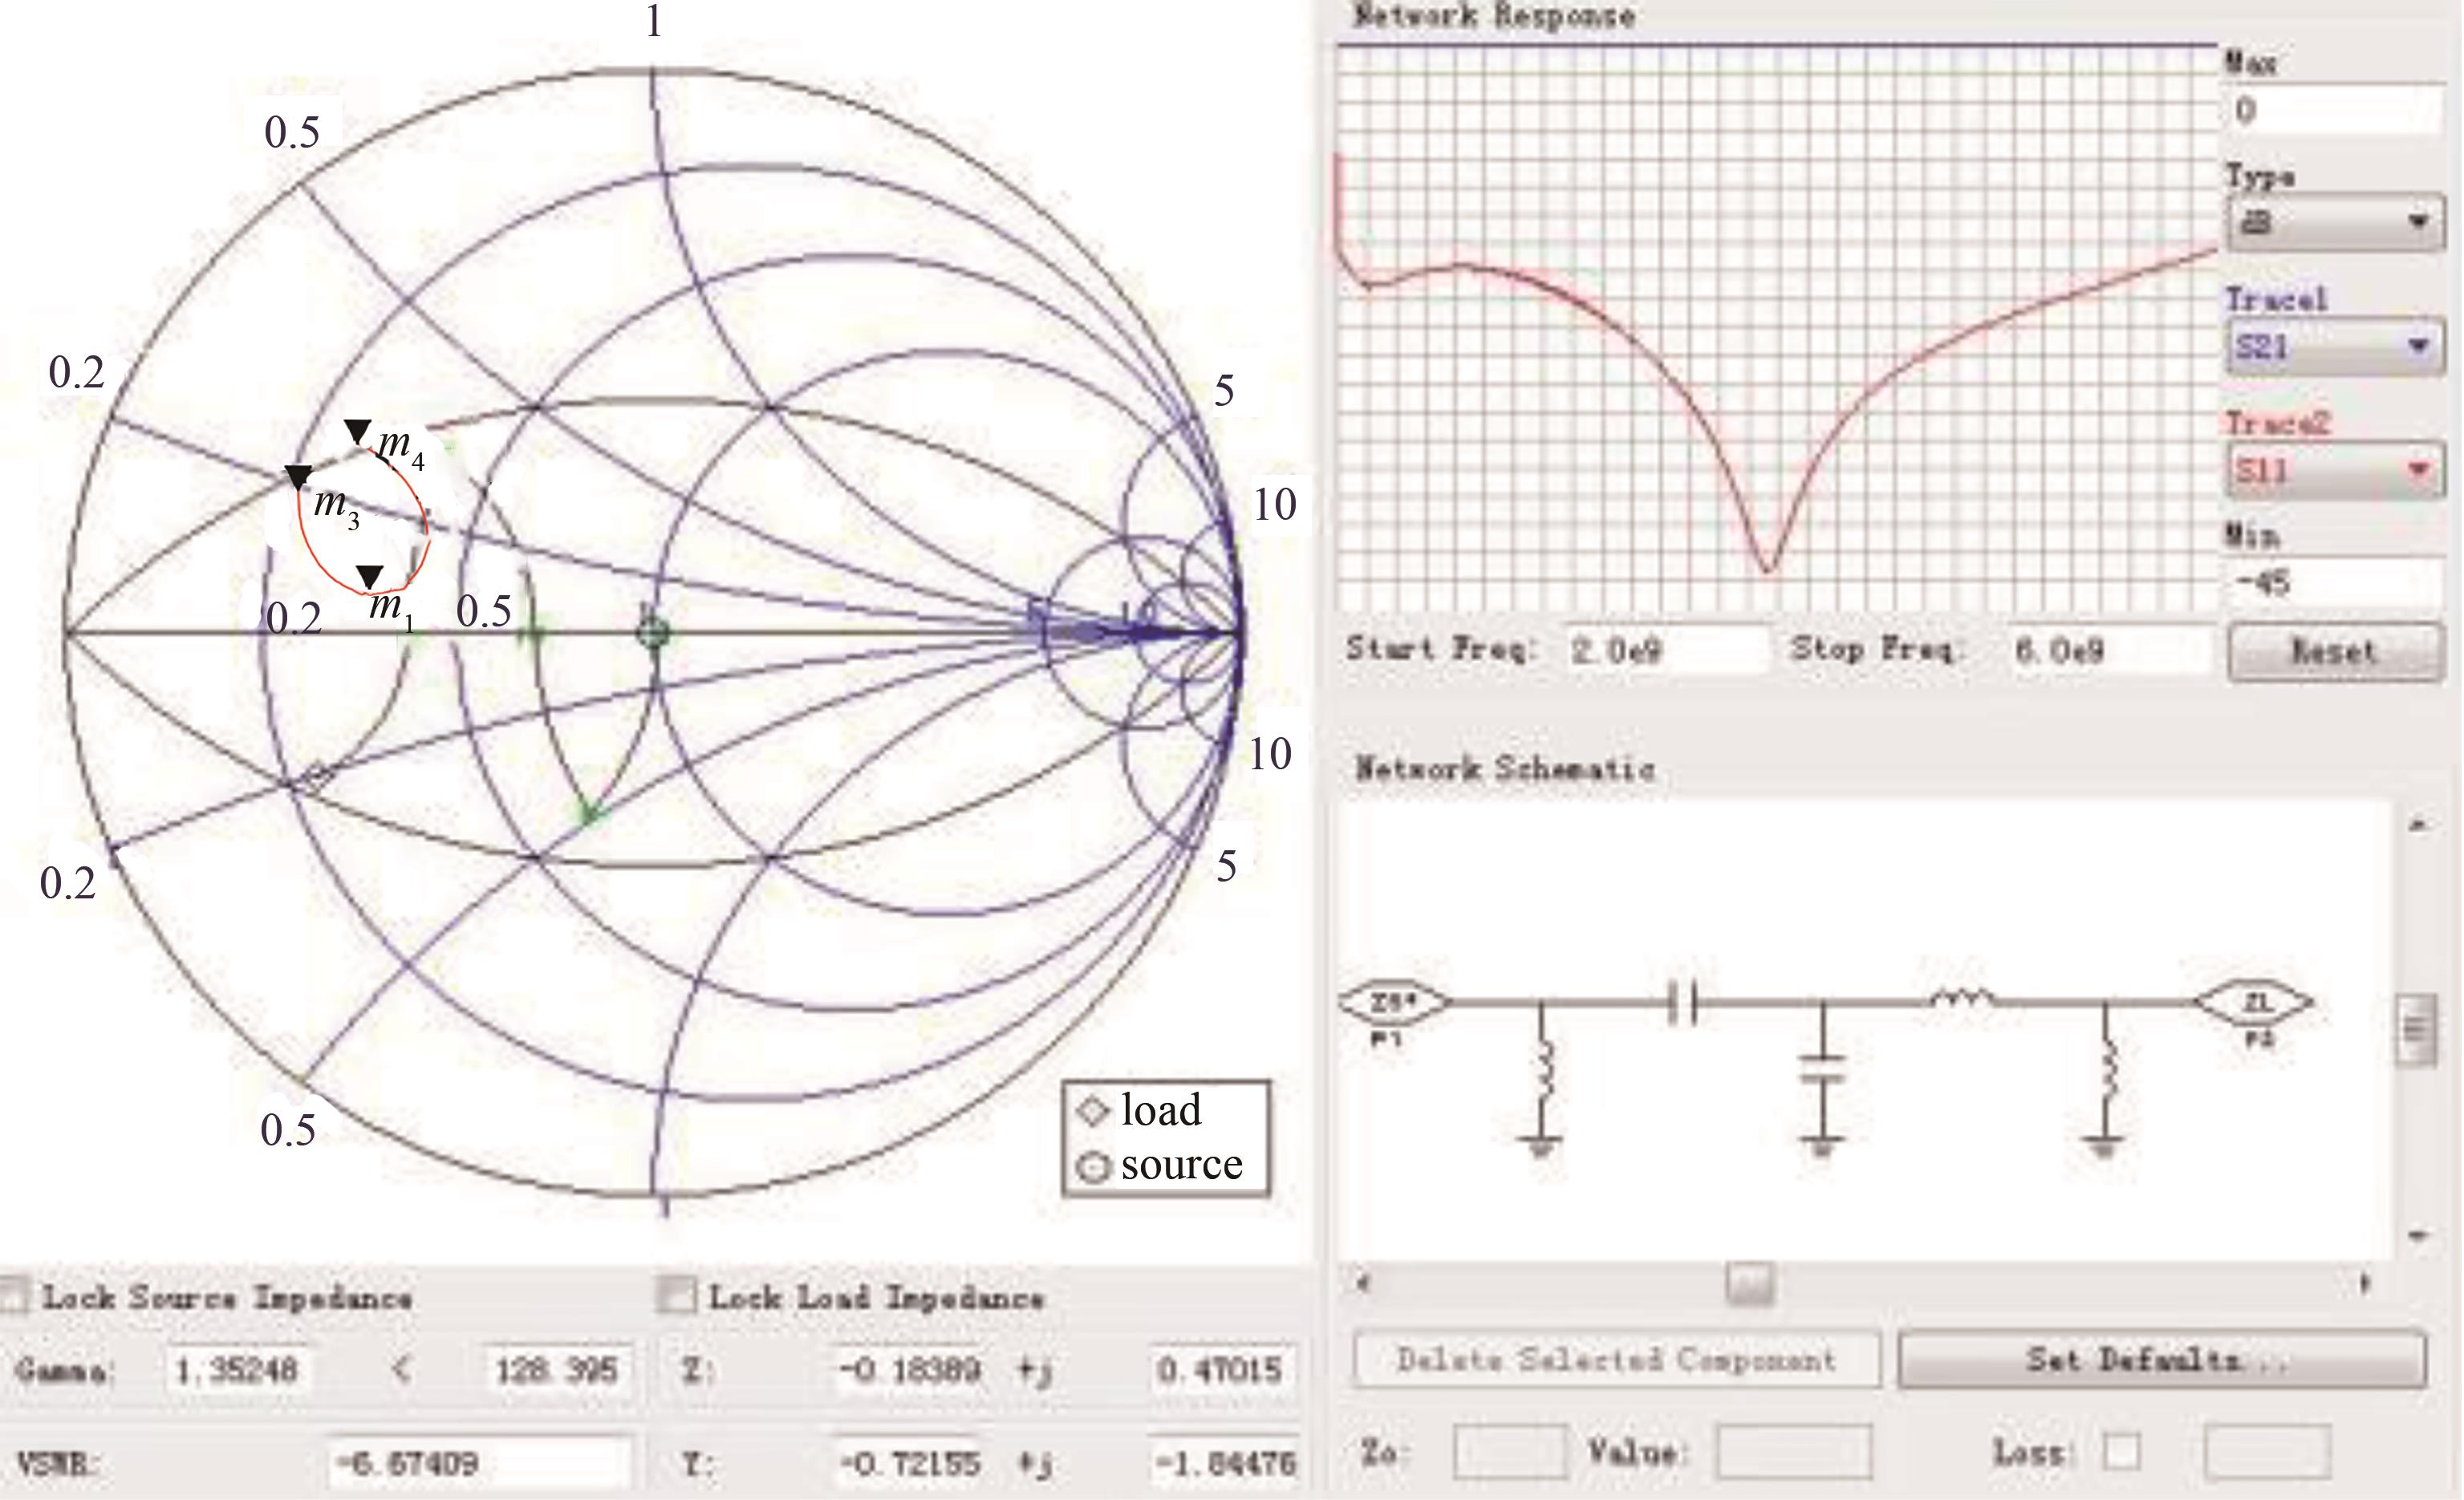Click the schematic scroll up arrow
The height and width of the screenshot is (1500, 2464).
2418,825
